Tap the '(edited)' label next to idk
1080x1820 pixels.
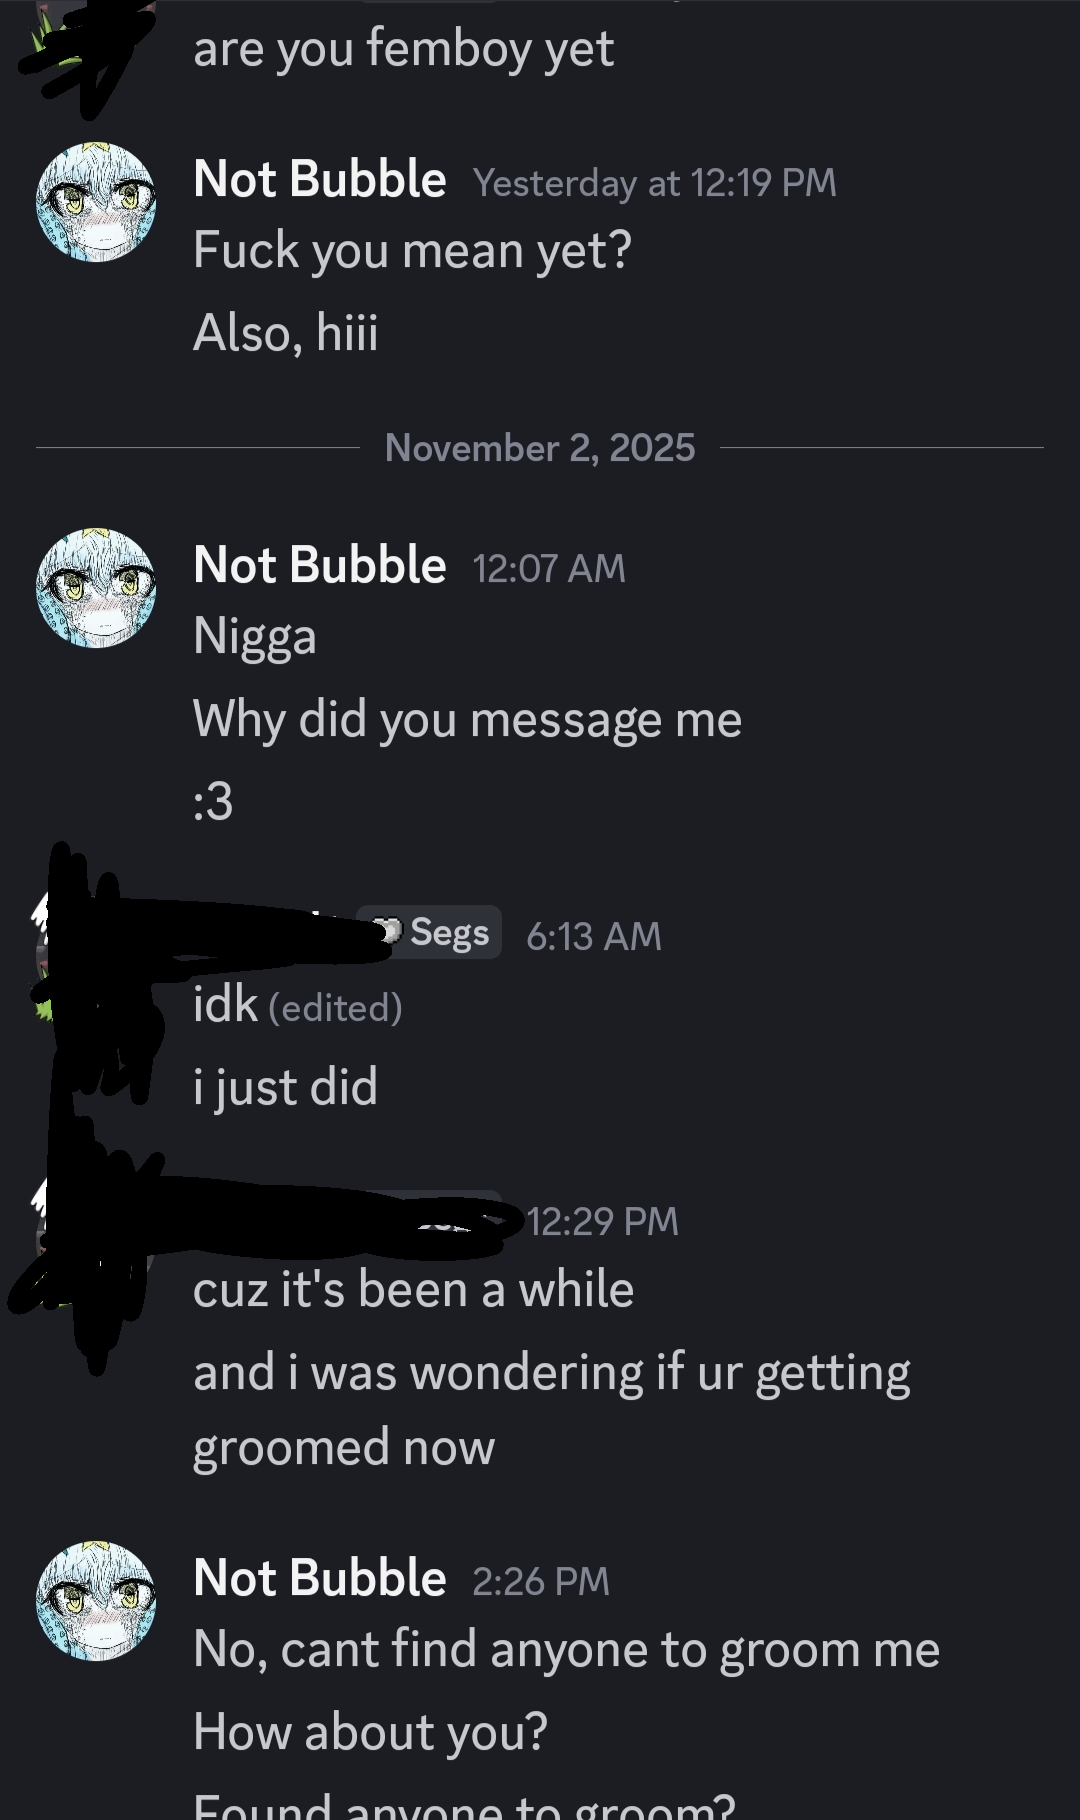[x=335, y=1008]
